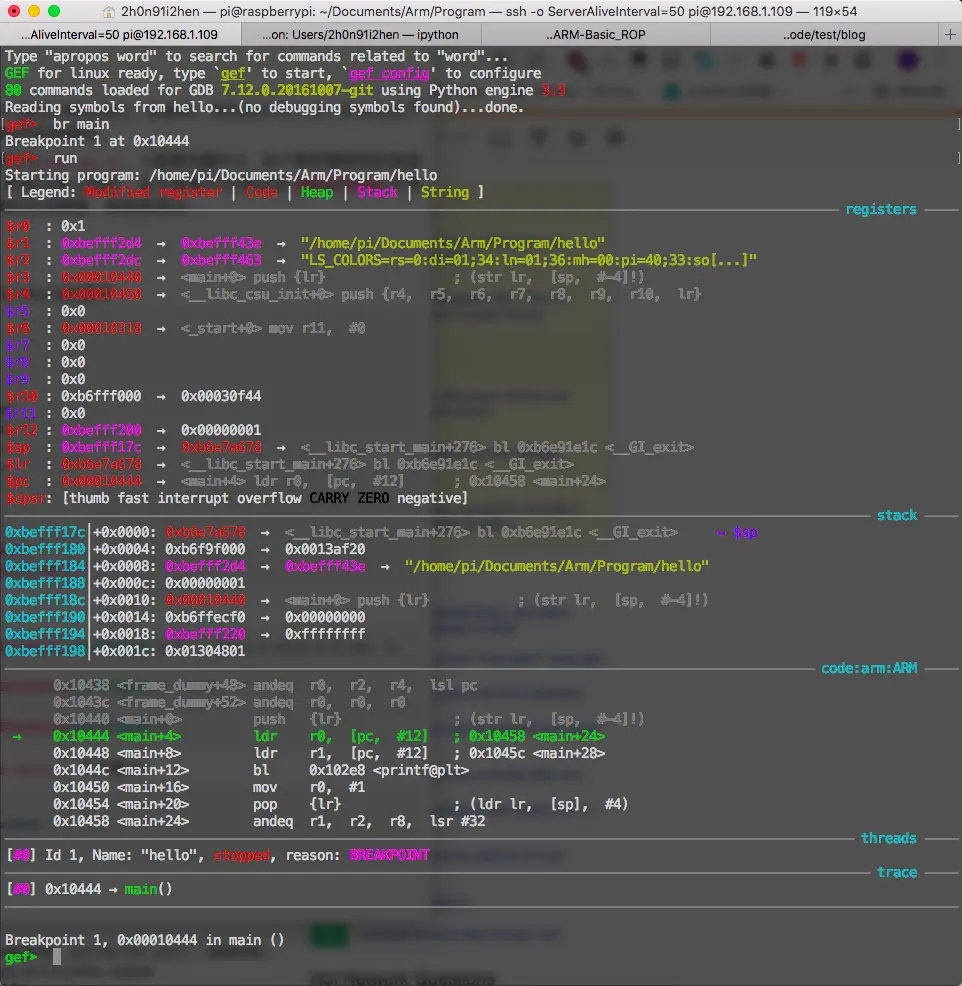Click $r3 value 0x00010440

coord(101,277)
